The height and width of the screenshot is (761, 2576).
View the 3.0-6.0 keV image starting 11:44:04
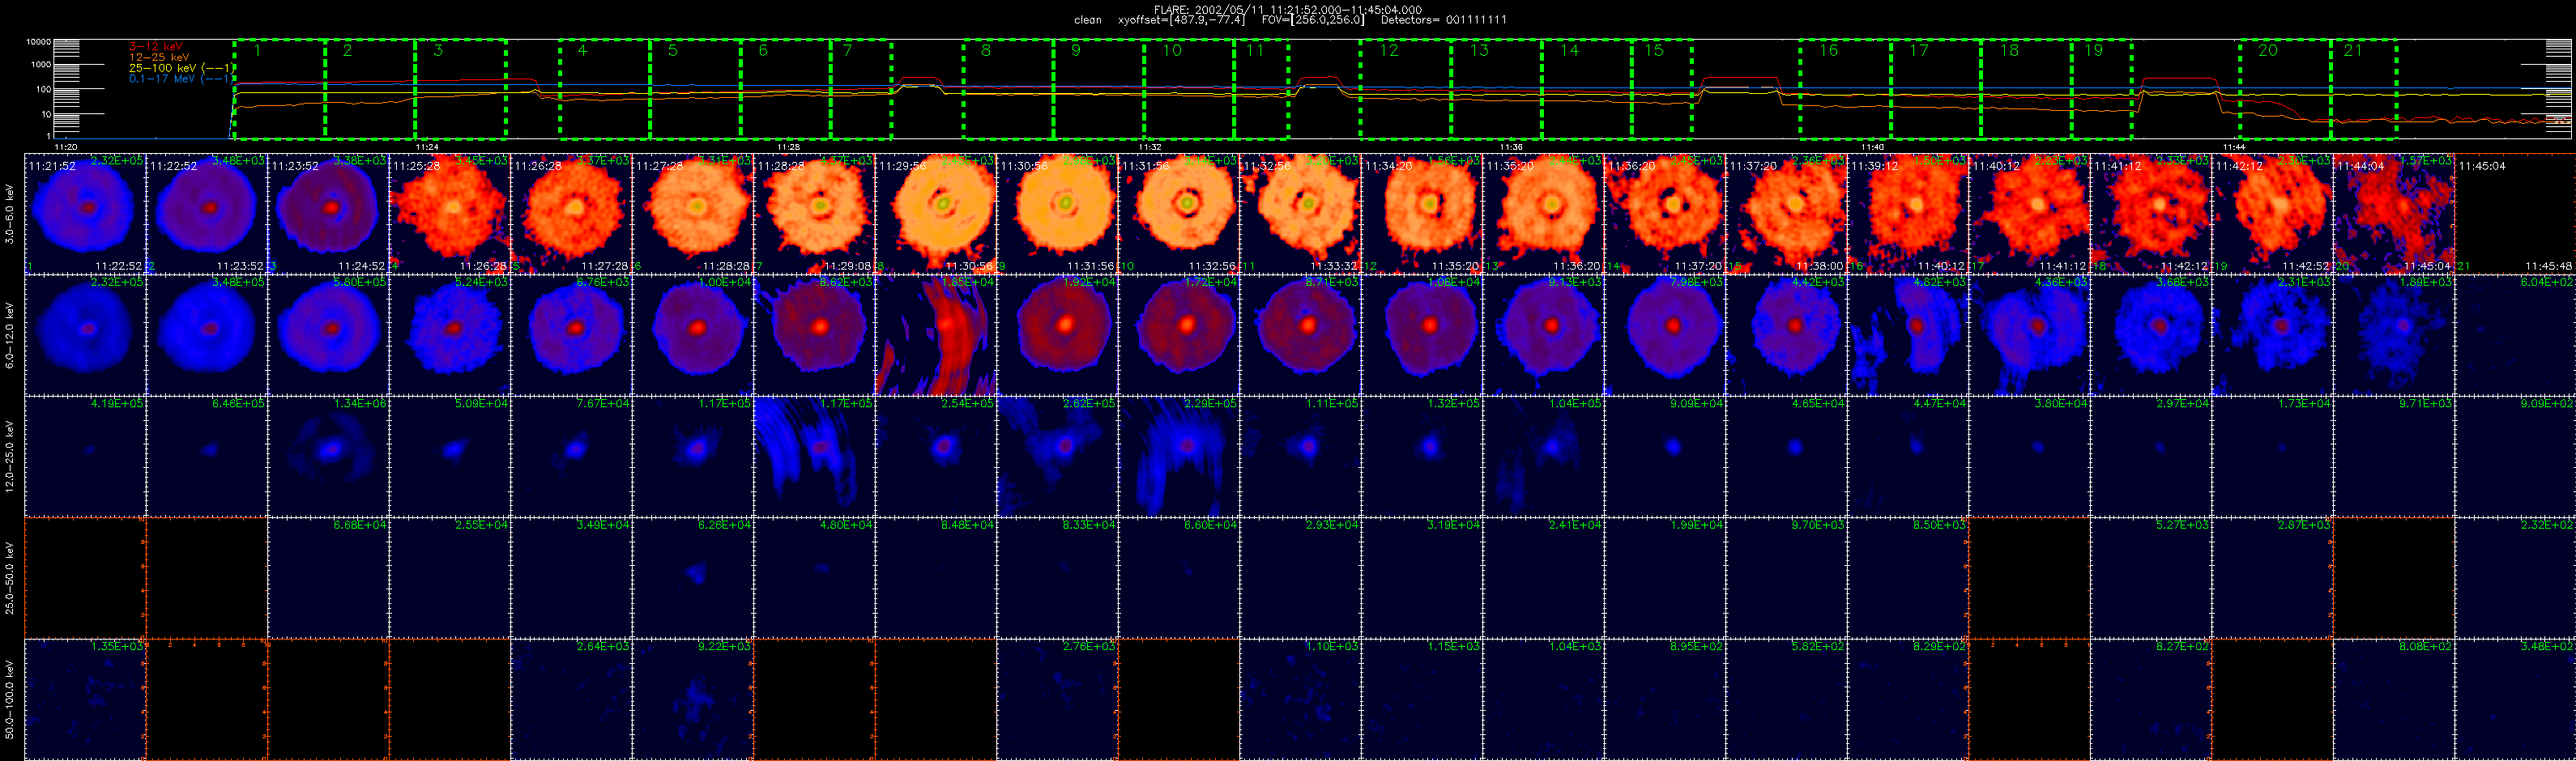pyautogui.click(x=2395, y=213)
